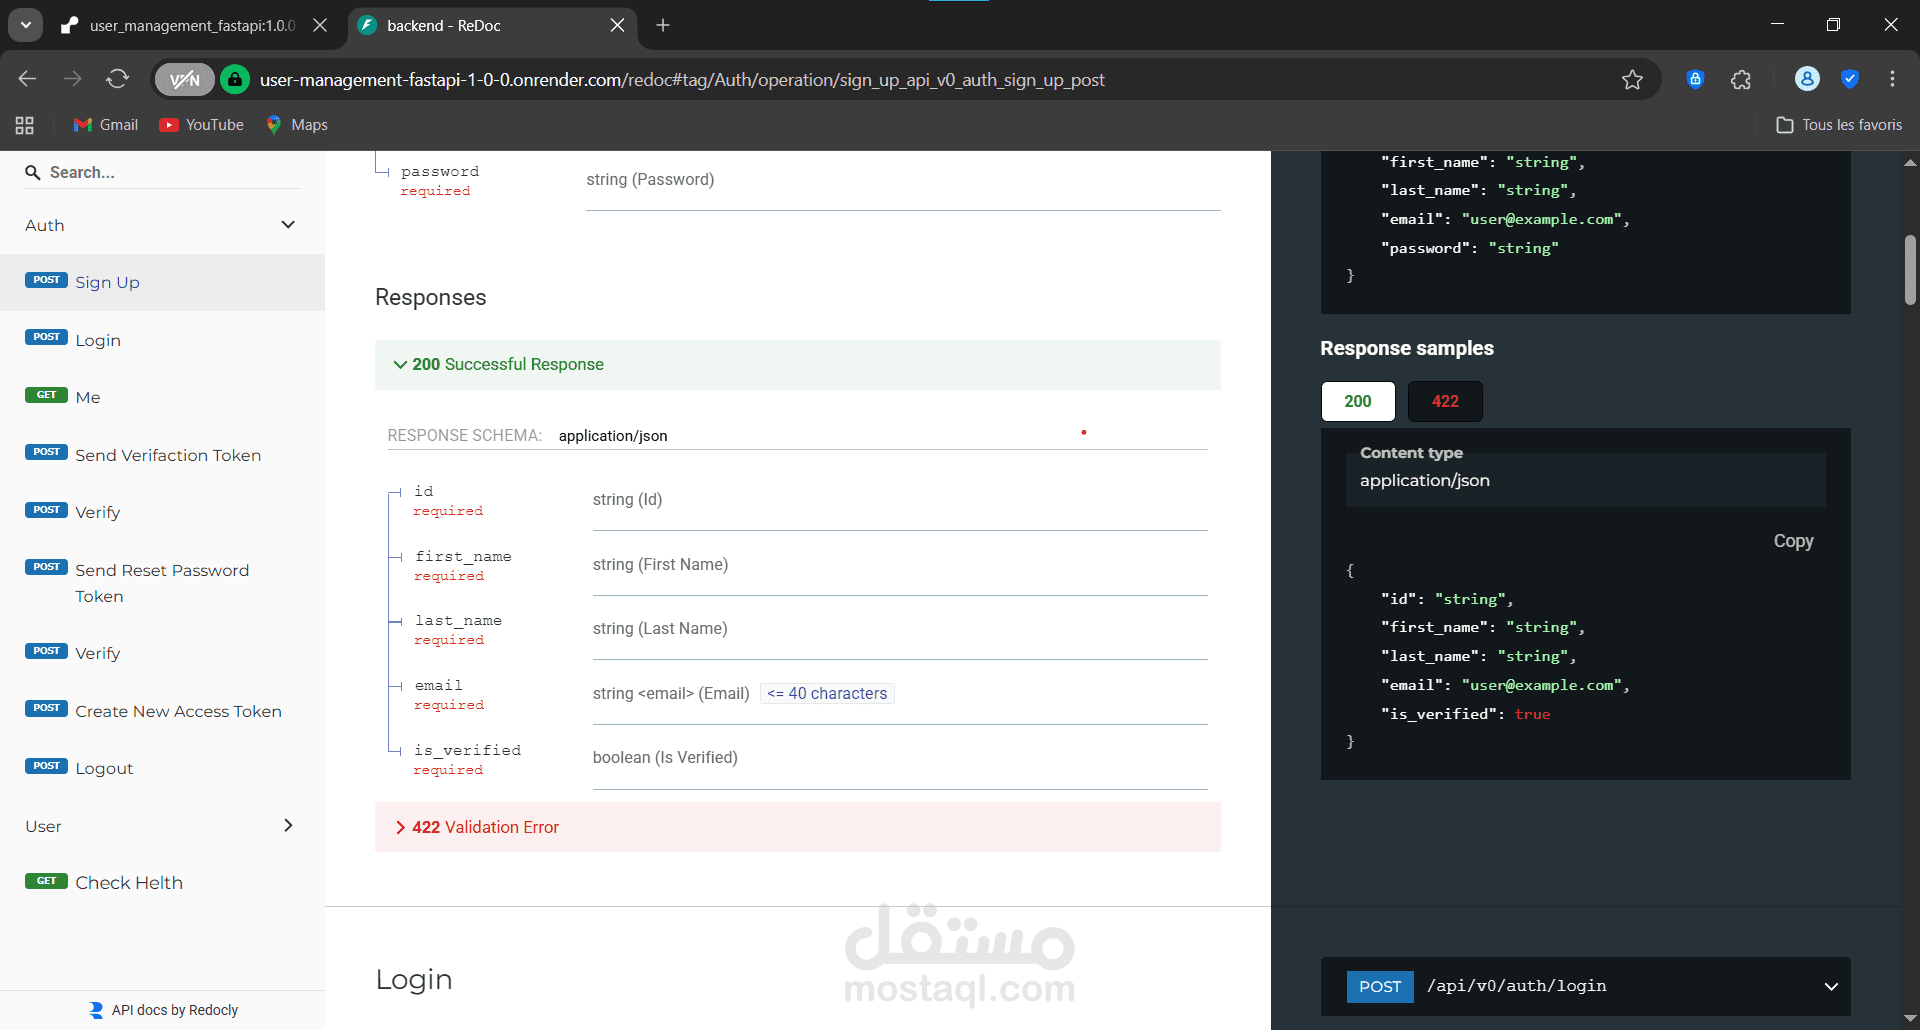Viewport: 1920px width, 1030px height.
Task: Switch to the user_management_fastapi browser tab
Action: click(x=190, y=26)
